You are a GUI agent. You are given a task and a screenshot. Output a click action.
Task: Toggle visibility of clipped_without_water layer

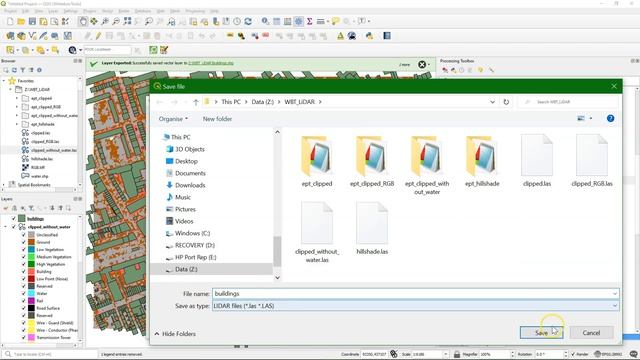[x=14, y=227]
